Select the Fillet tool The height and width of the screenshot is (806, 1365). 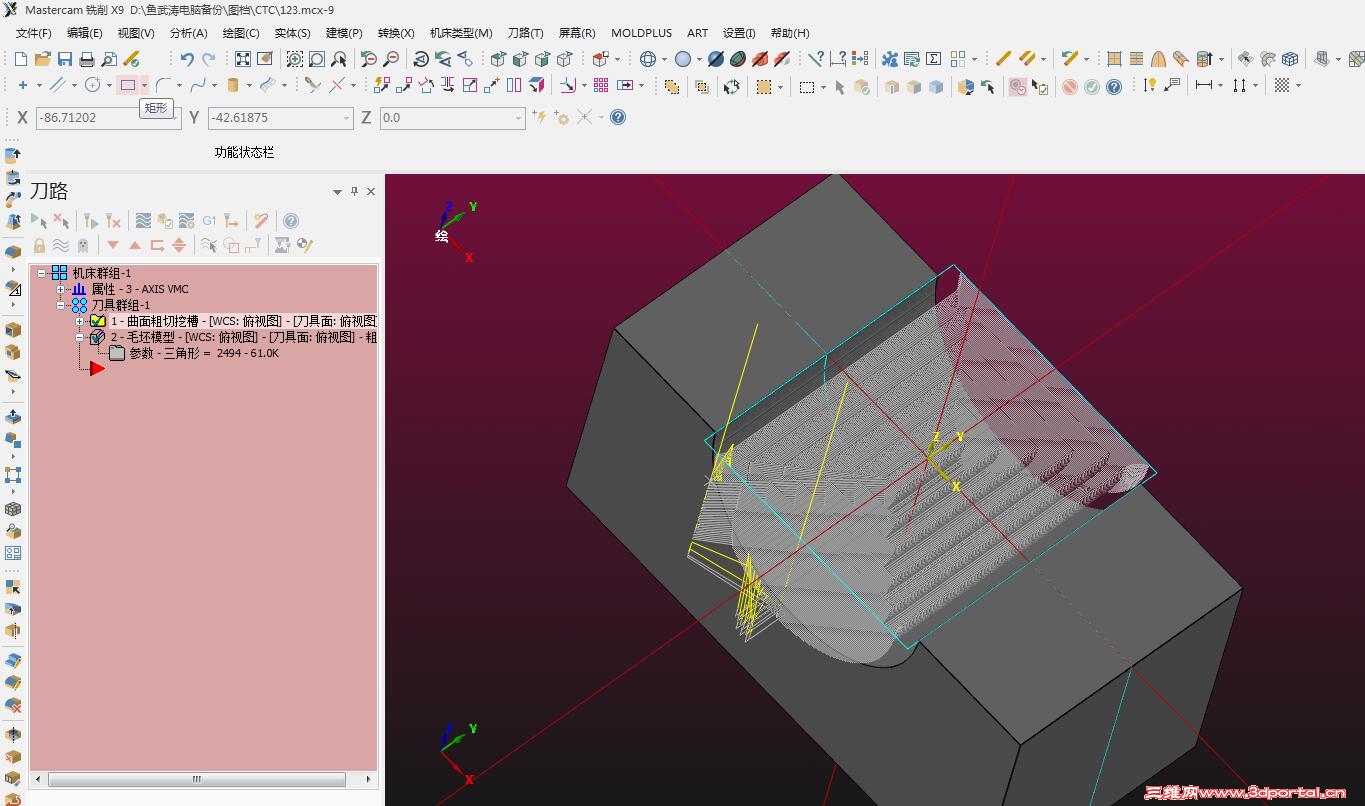[163, 85]
